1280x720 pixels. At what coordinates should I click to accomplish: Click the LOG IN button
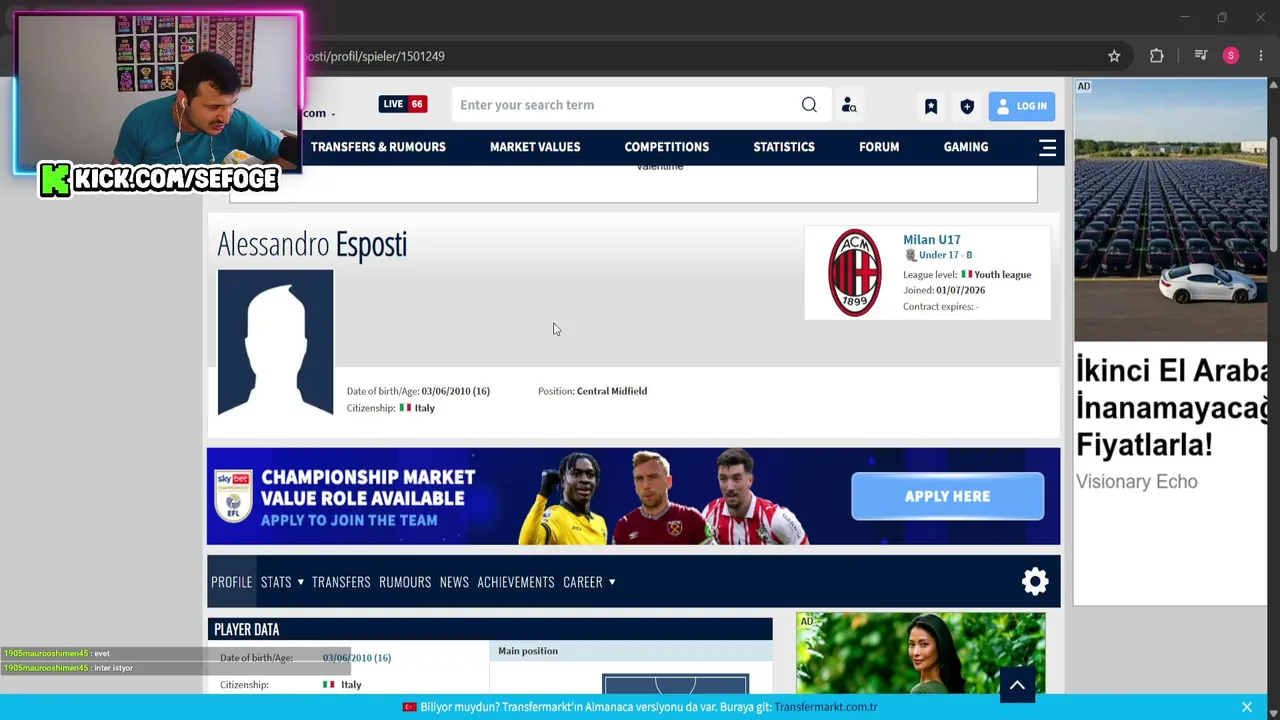[1021, 106]
